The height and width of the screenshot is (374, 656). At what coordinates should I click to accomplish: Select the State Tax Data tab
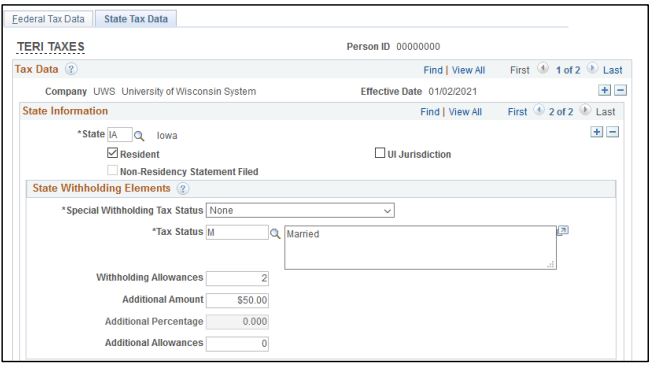click(x=136, y=19)
